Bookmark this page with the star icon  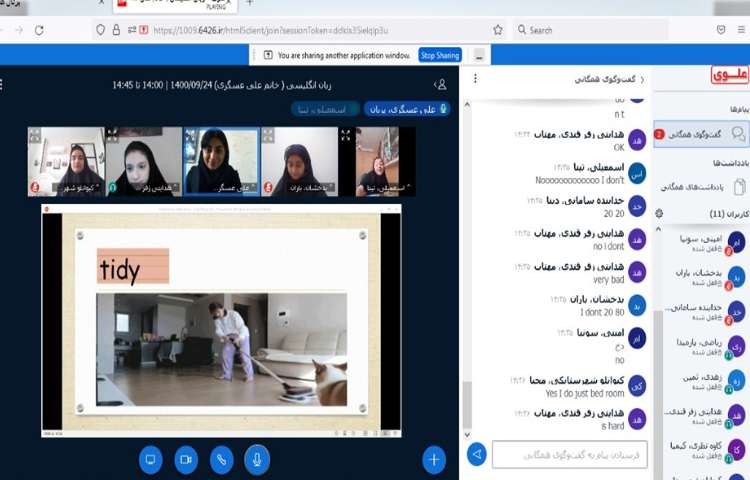(x=498, y=30)
